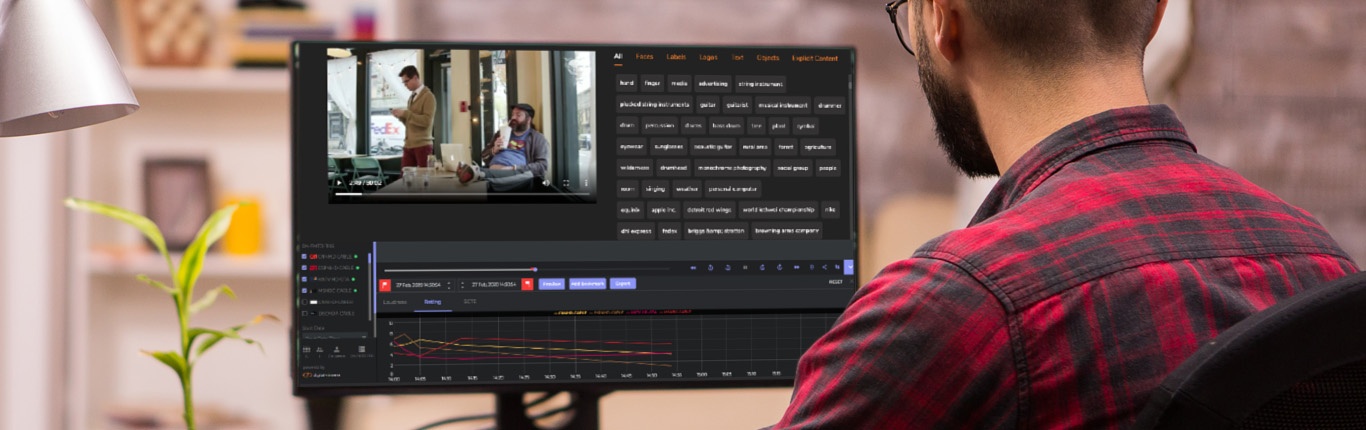
Task: Open the date dropdown below the channel list
Action: 335,337
